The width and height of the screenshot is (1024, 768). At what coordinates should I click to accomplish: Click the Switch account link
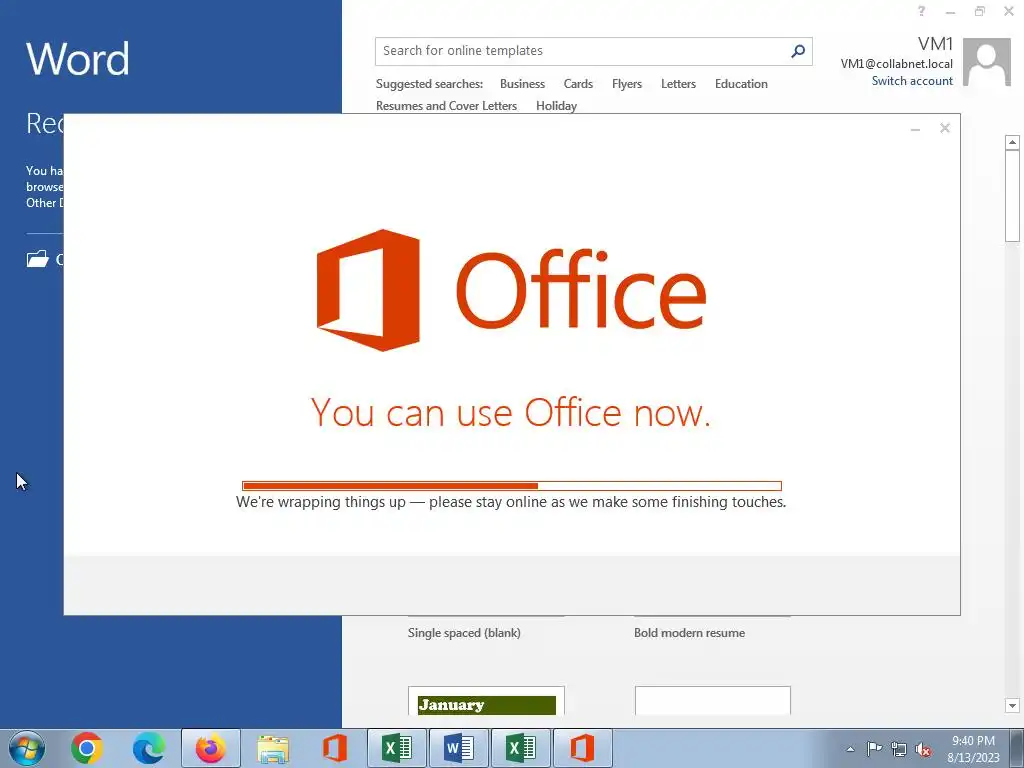point(912,81)
